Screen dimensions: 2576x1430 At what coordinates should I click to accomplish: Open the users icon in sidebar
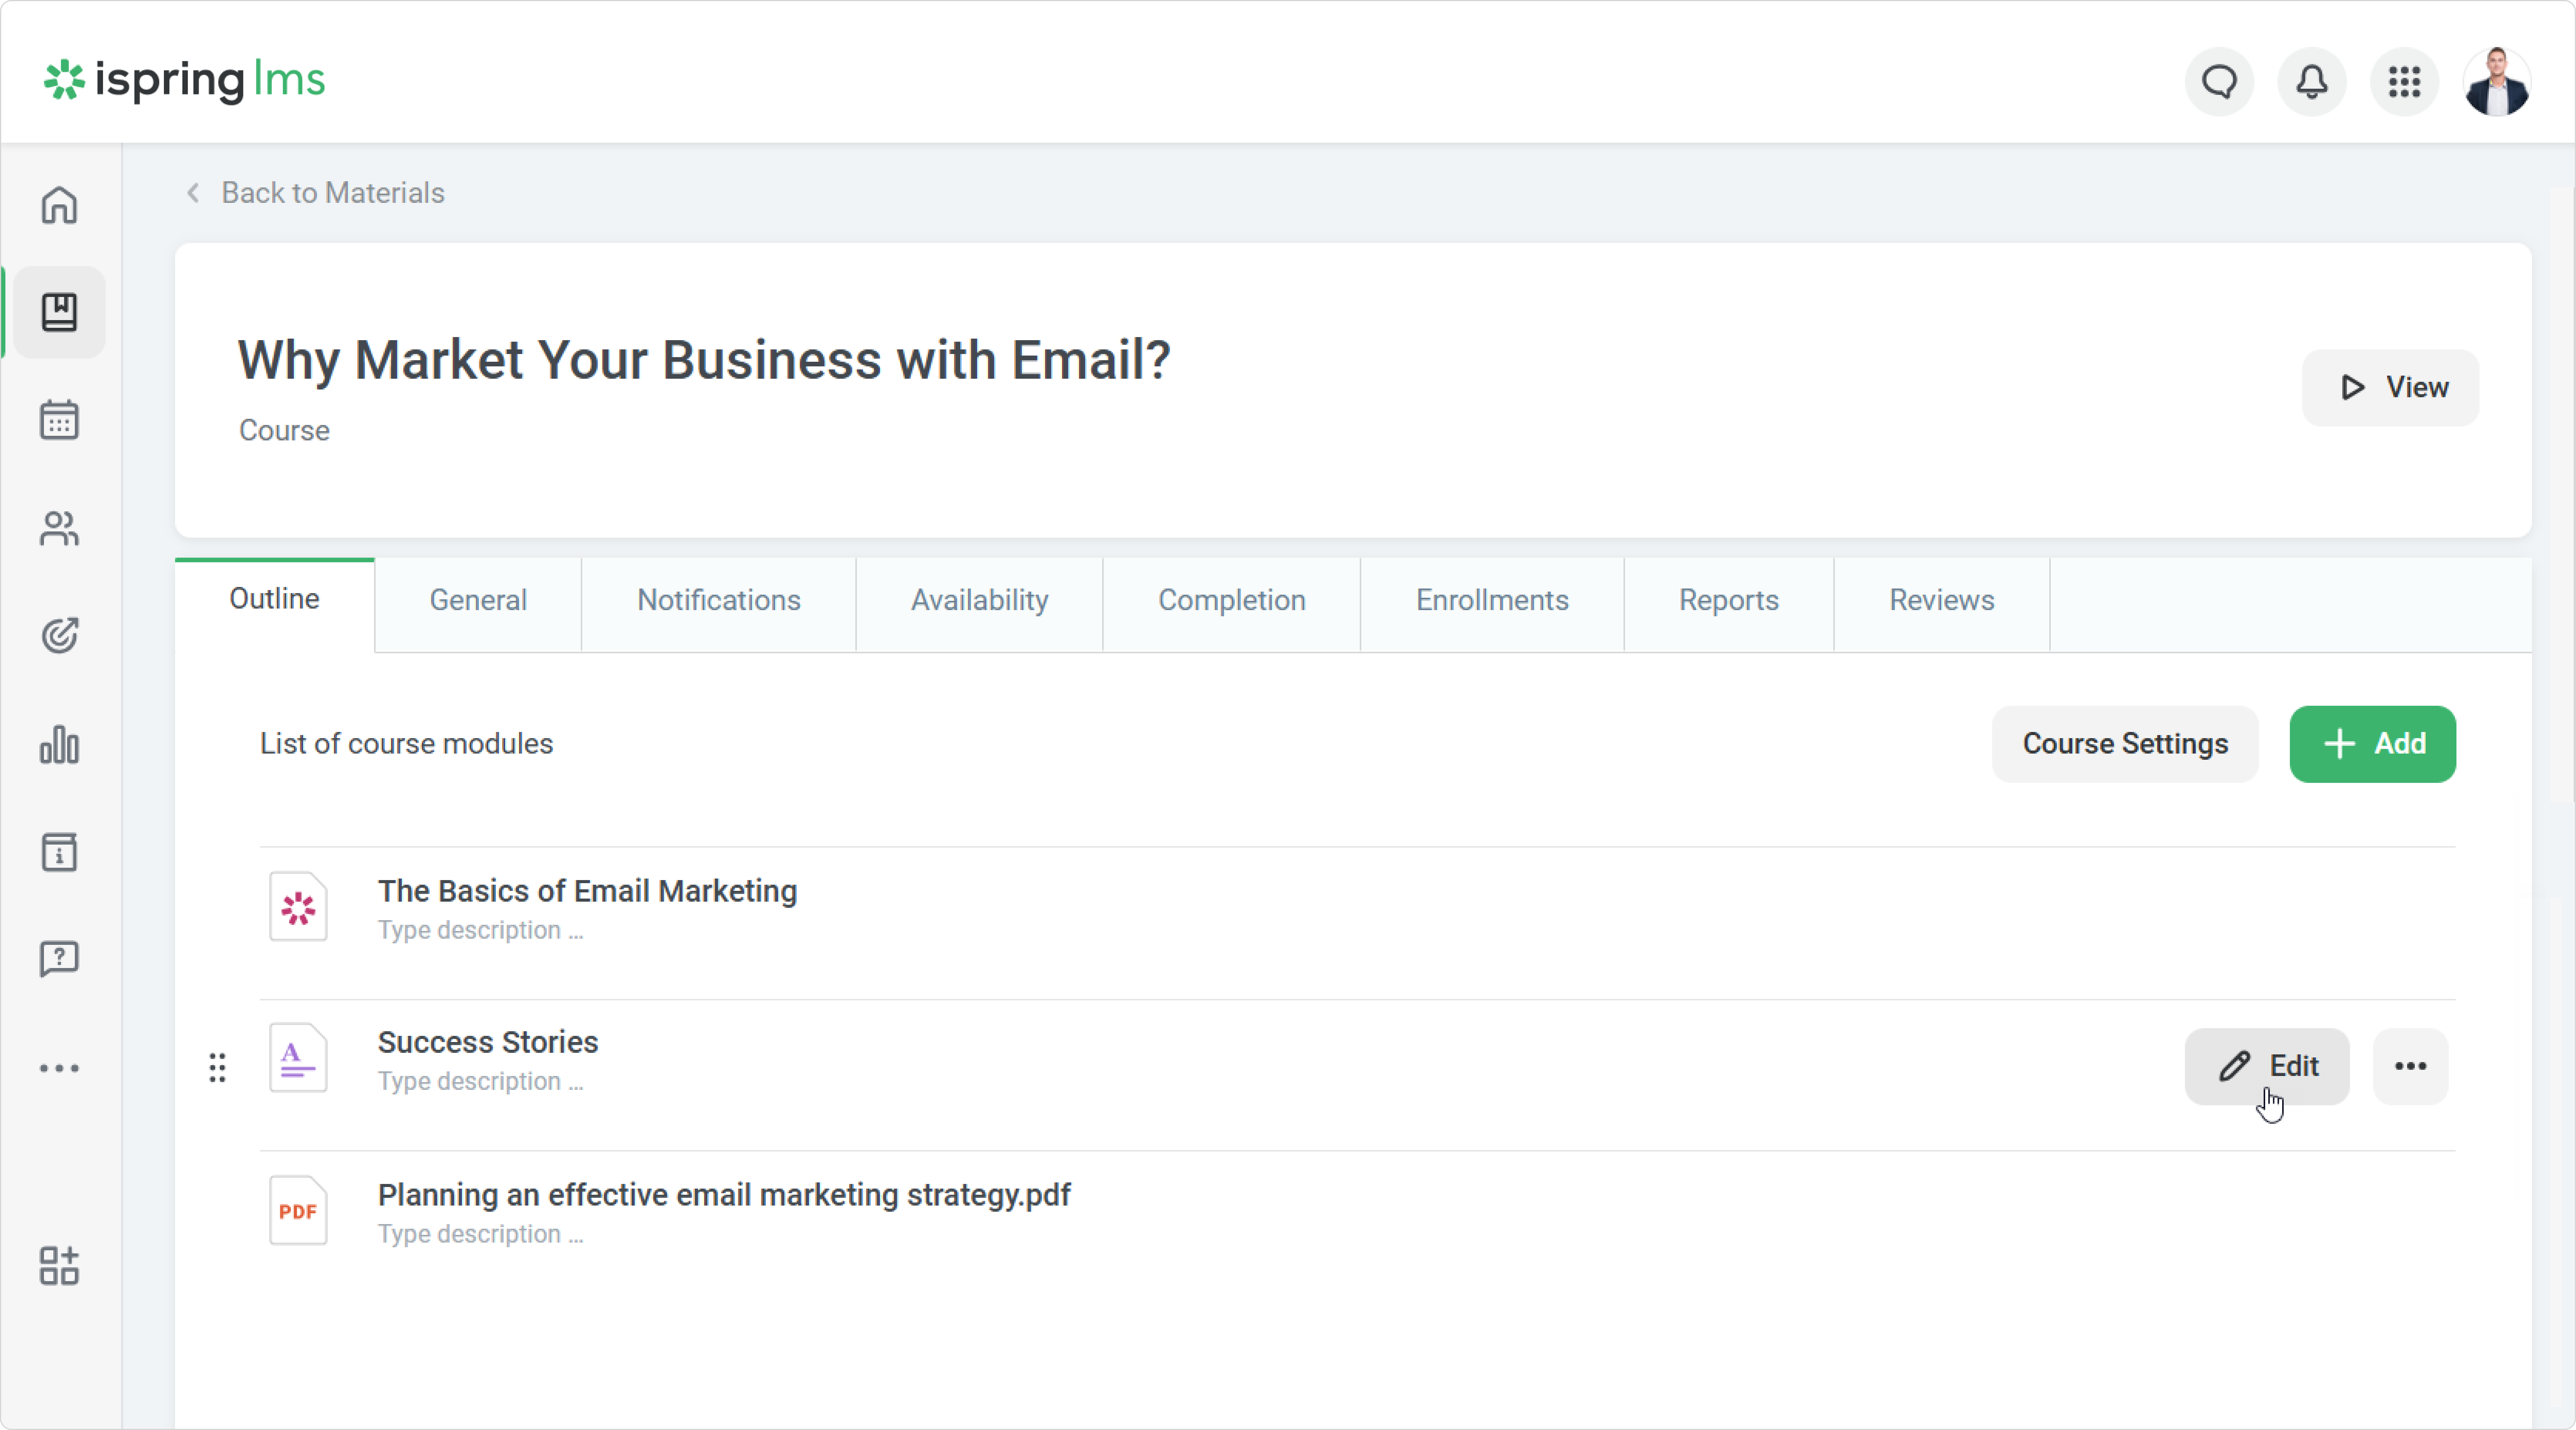59,528
